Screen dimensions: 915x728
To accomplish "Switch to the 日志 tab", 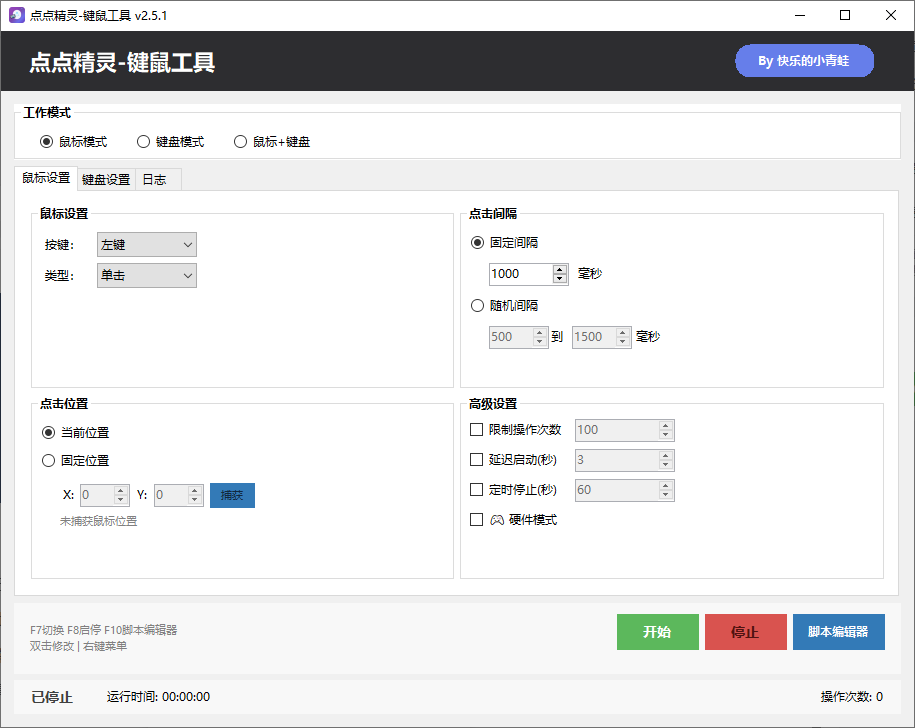I will coord(154,178).
